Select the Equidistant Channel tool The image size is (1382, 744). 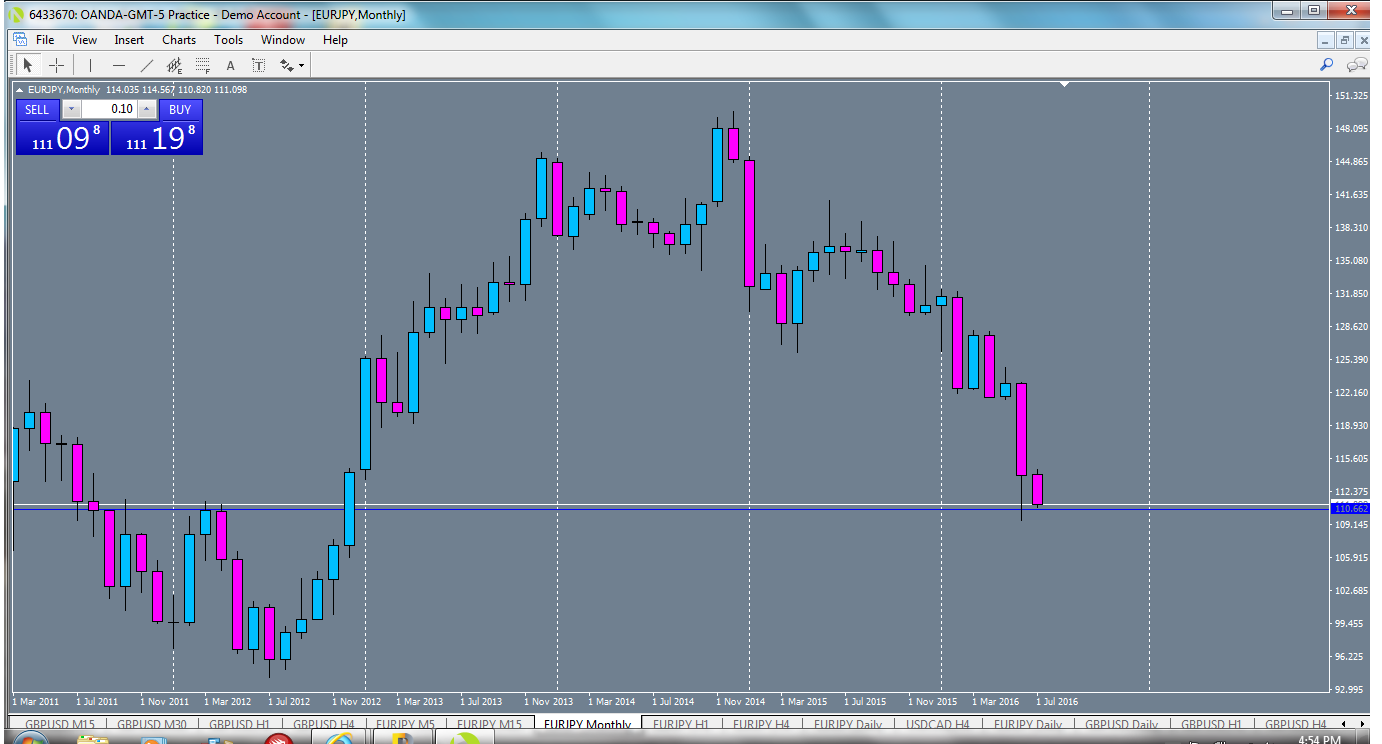point(174,64)
